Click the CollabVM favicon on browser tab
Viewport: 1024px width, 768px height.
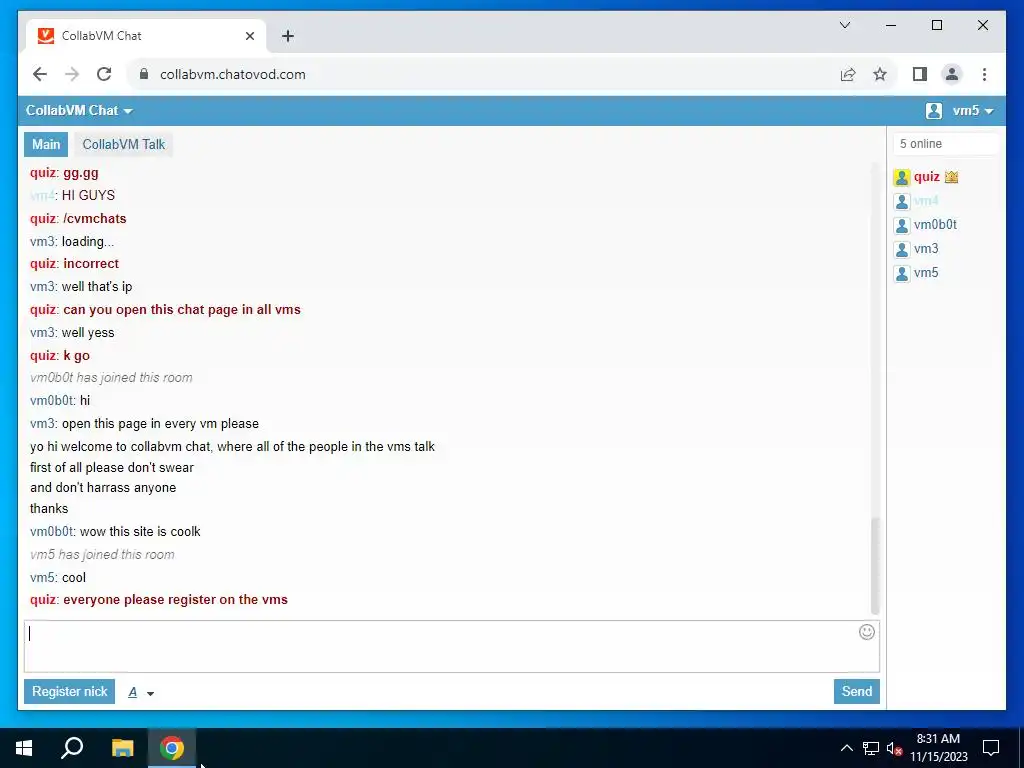coord(46,36)
